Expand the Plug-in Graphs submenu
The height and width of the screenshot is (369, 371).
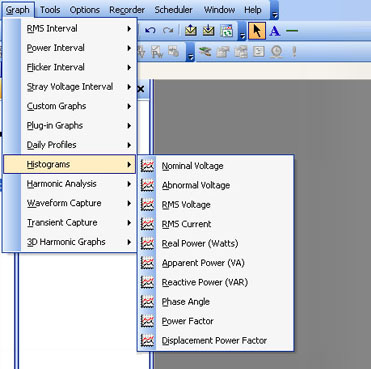pos(70,125)
